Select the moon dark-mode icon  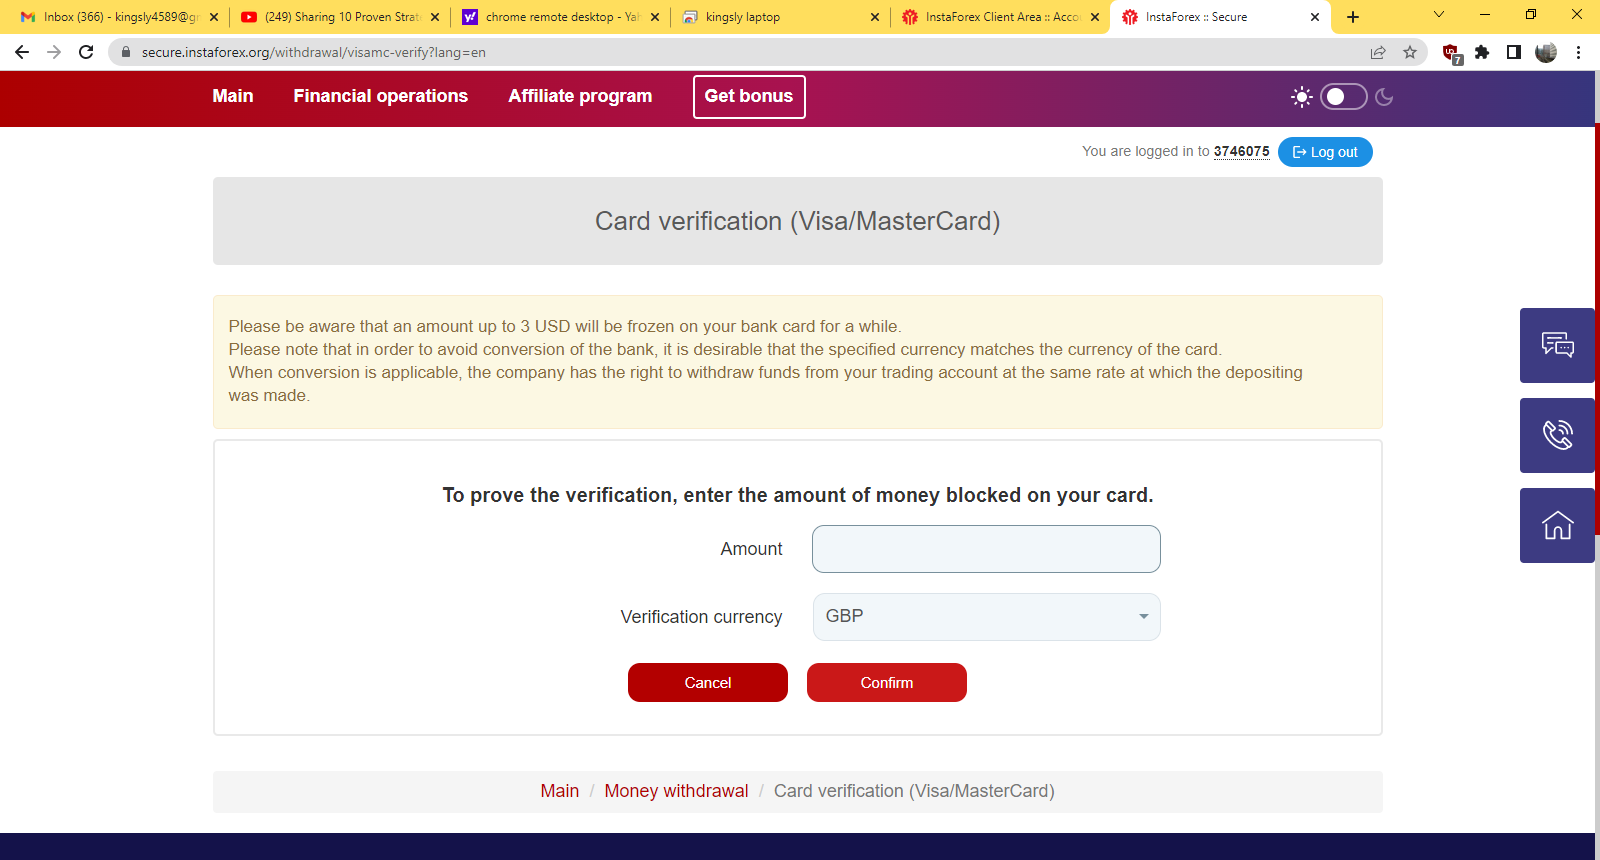point(1385,97)
